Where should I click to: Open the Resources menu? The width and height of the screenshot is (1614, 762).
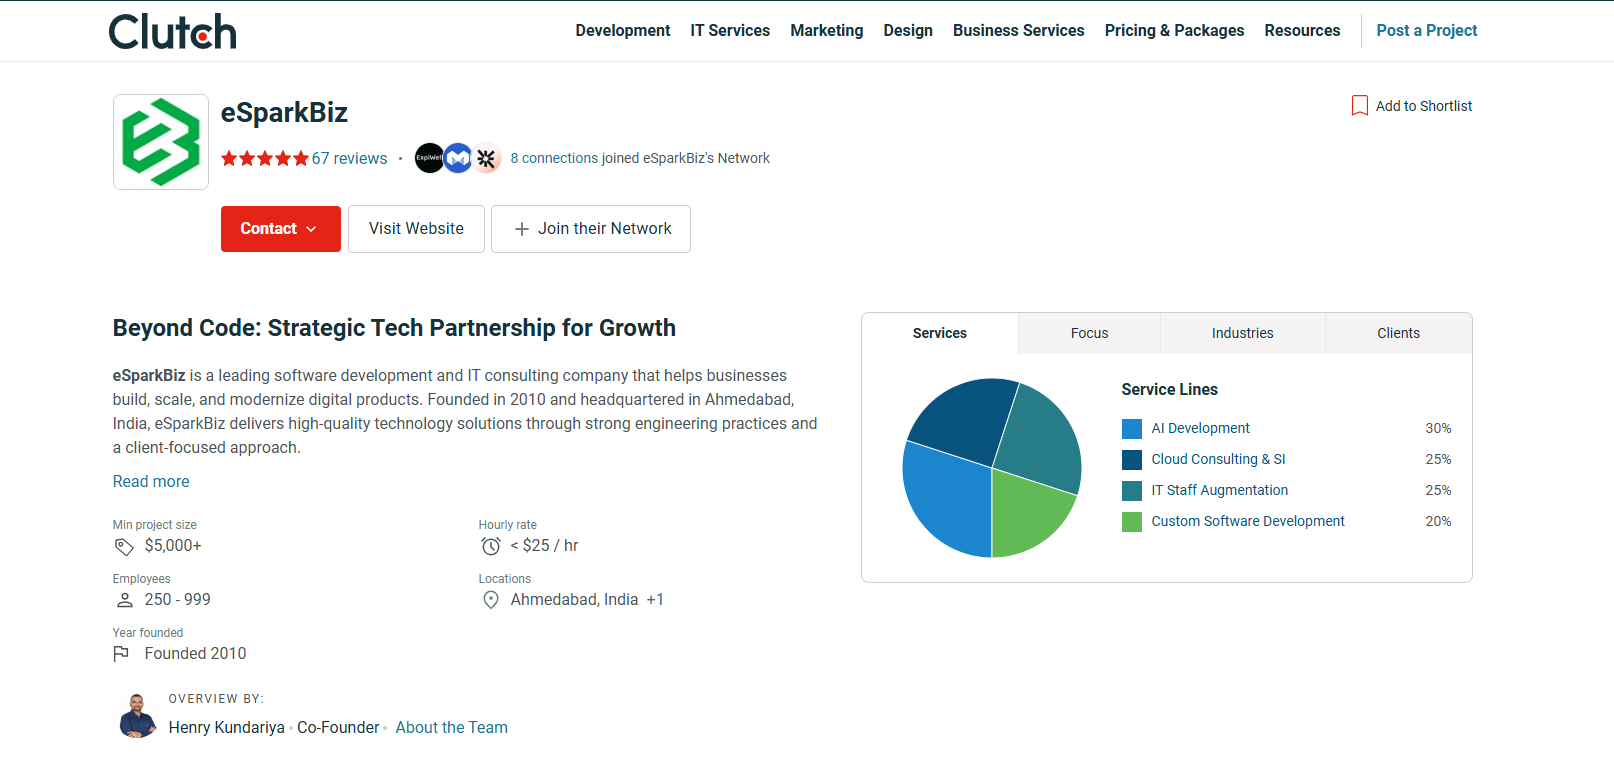1302,31
